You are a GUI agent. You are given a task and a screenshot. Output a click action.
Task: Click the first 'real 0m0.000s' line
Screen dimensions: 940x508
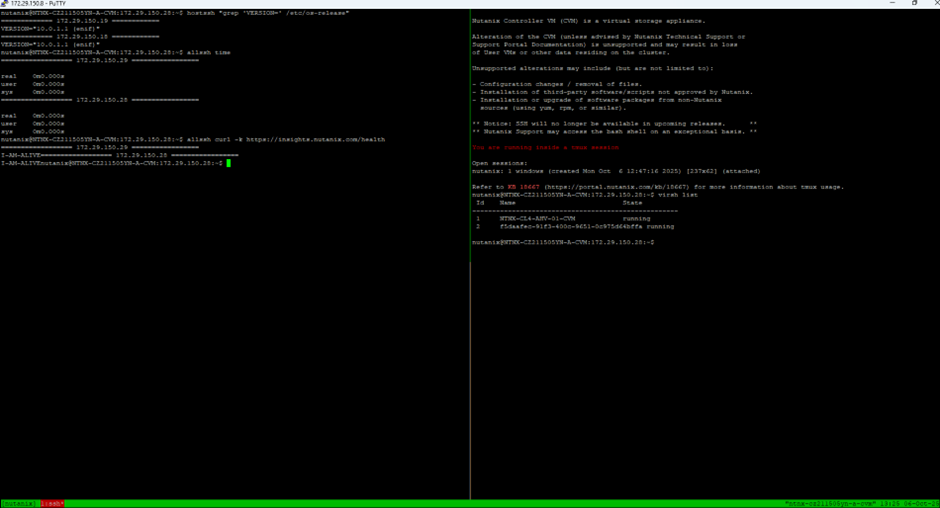click(x=32, y=76)
